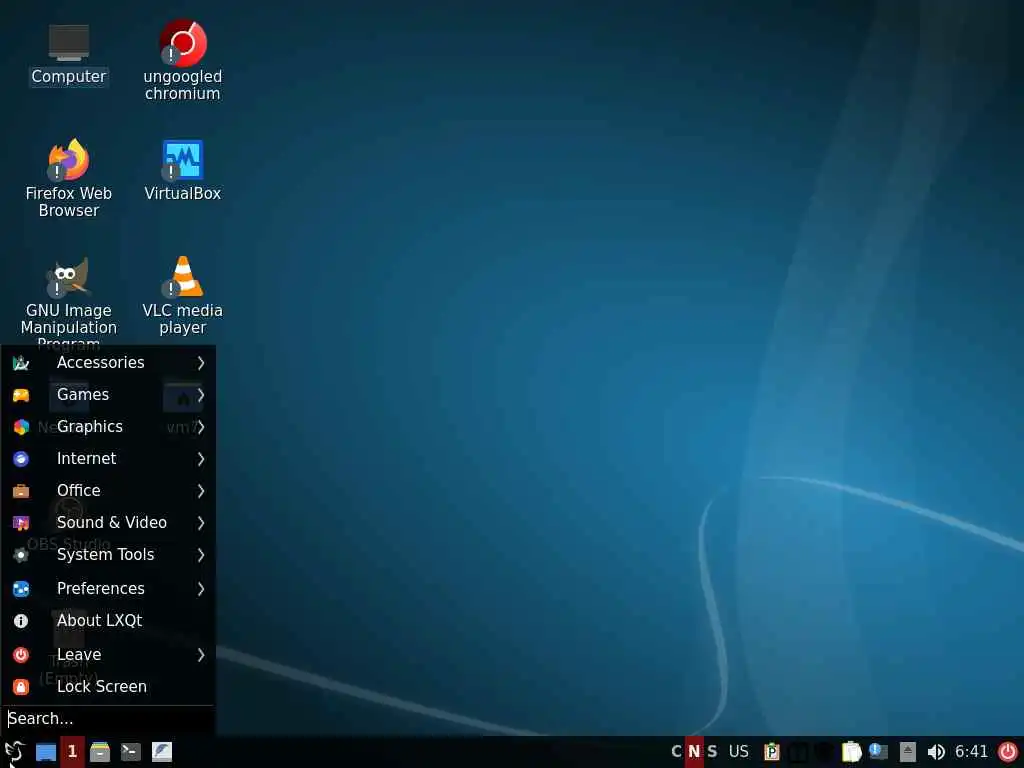This screenshot has width=1024, height=768.
Task: Open the feather text editor launcher
Action: (x=162, y=752)
